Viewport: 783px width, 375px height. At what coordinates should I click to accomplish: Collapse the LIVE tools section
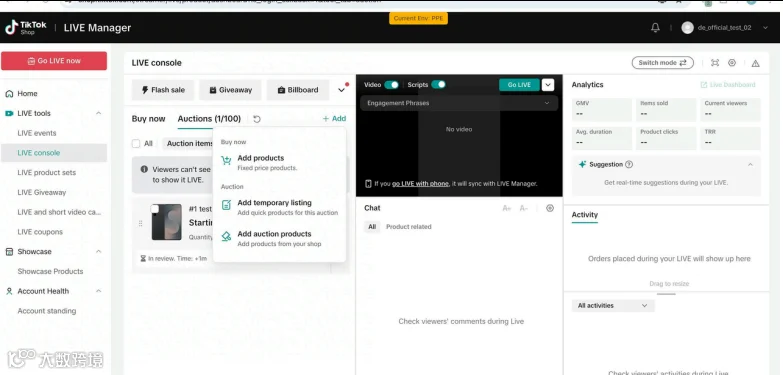pyautogui.click(x=98, y=113)
